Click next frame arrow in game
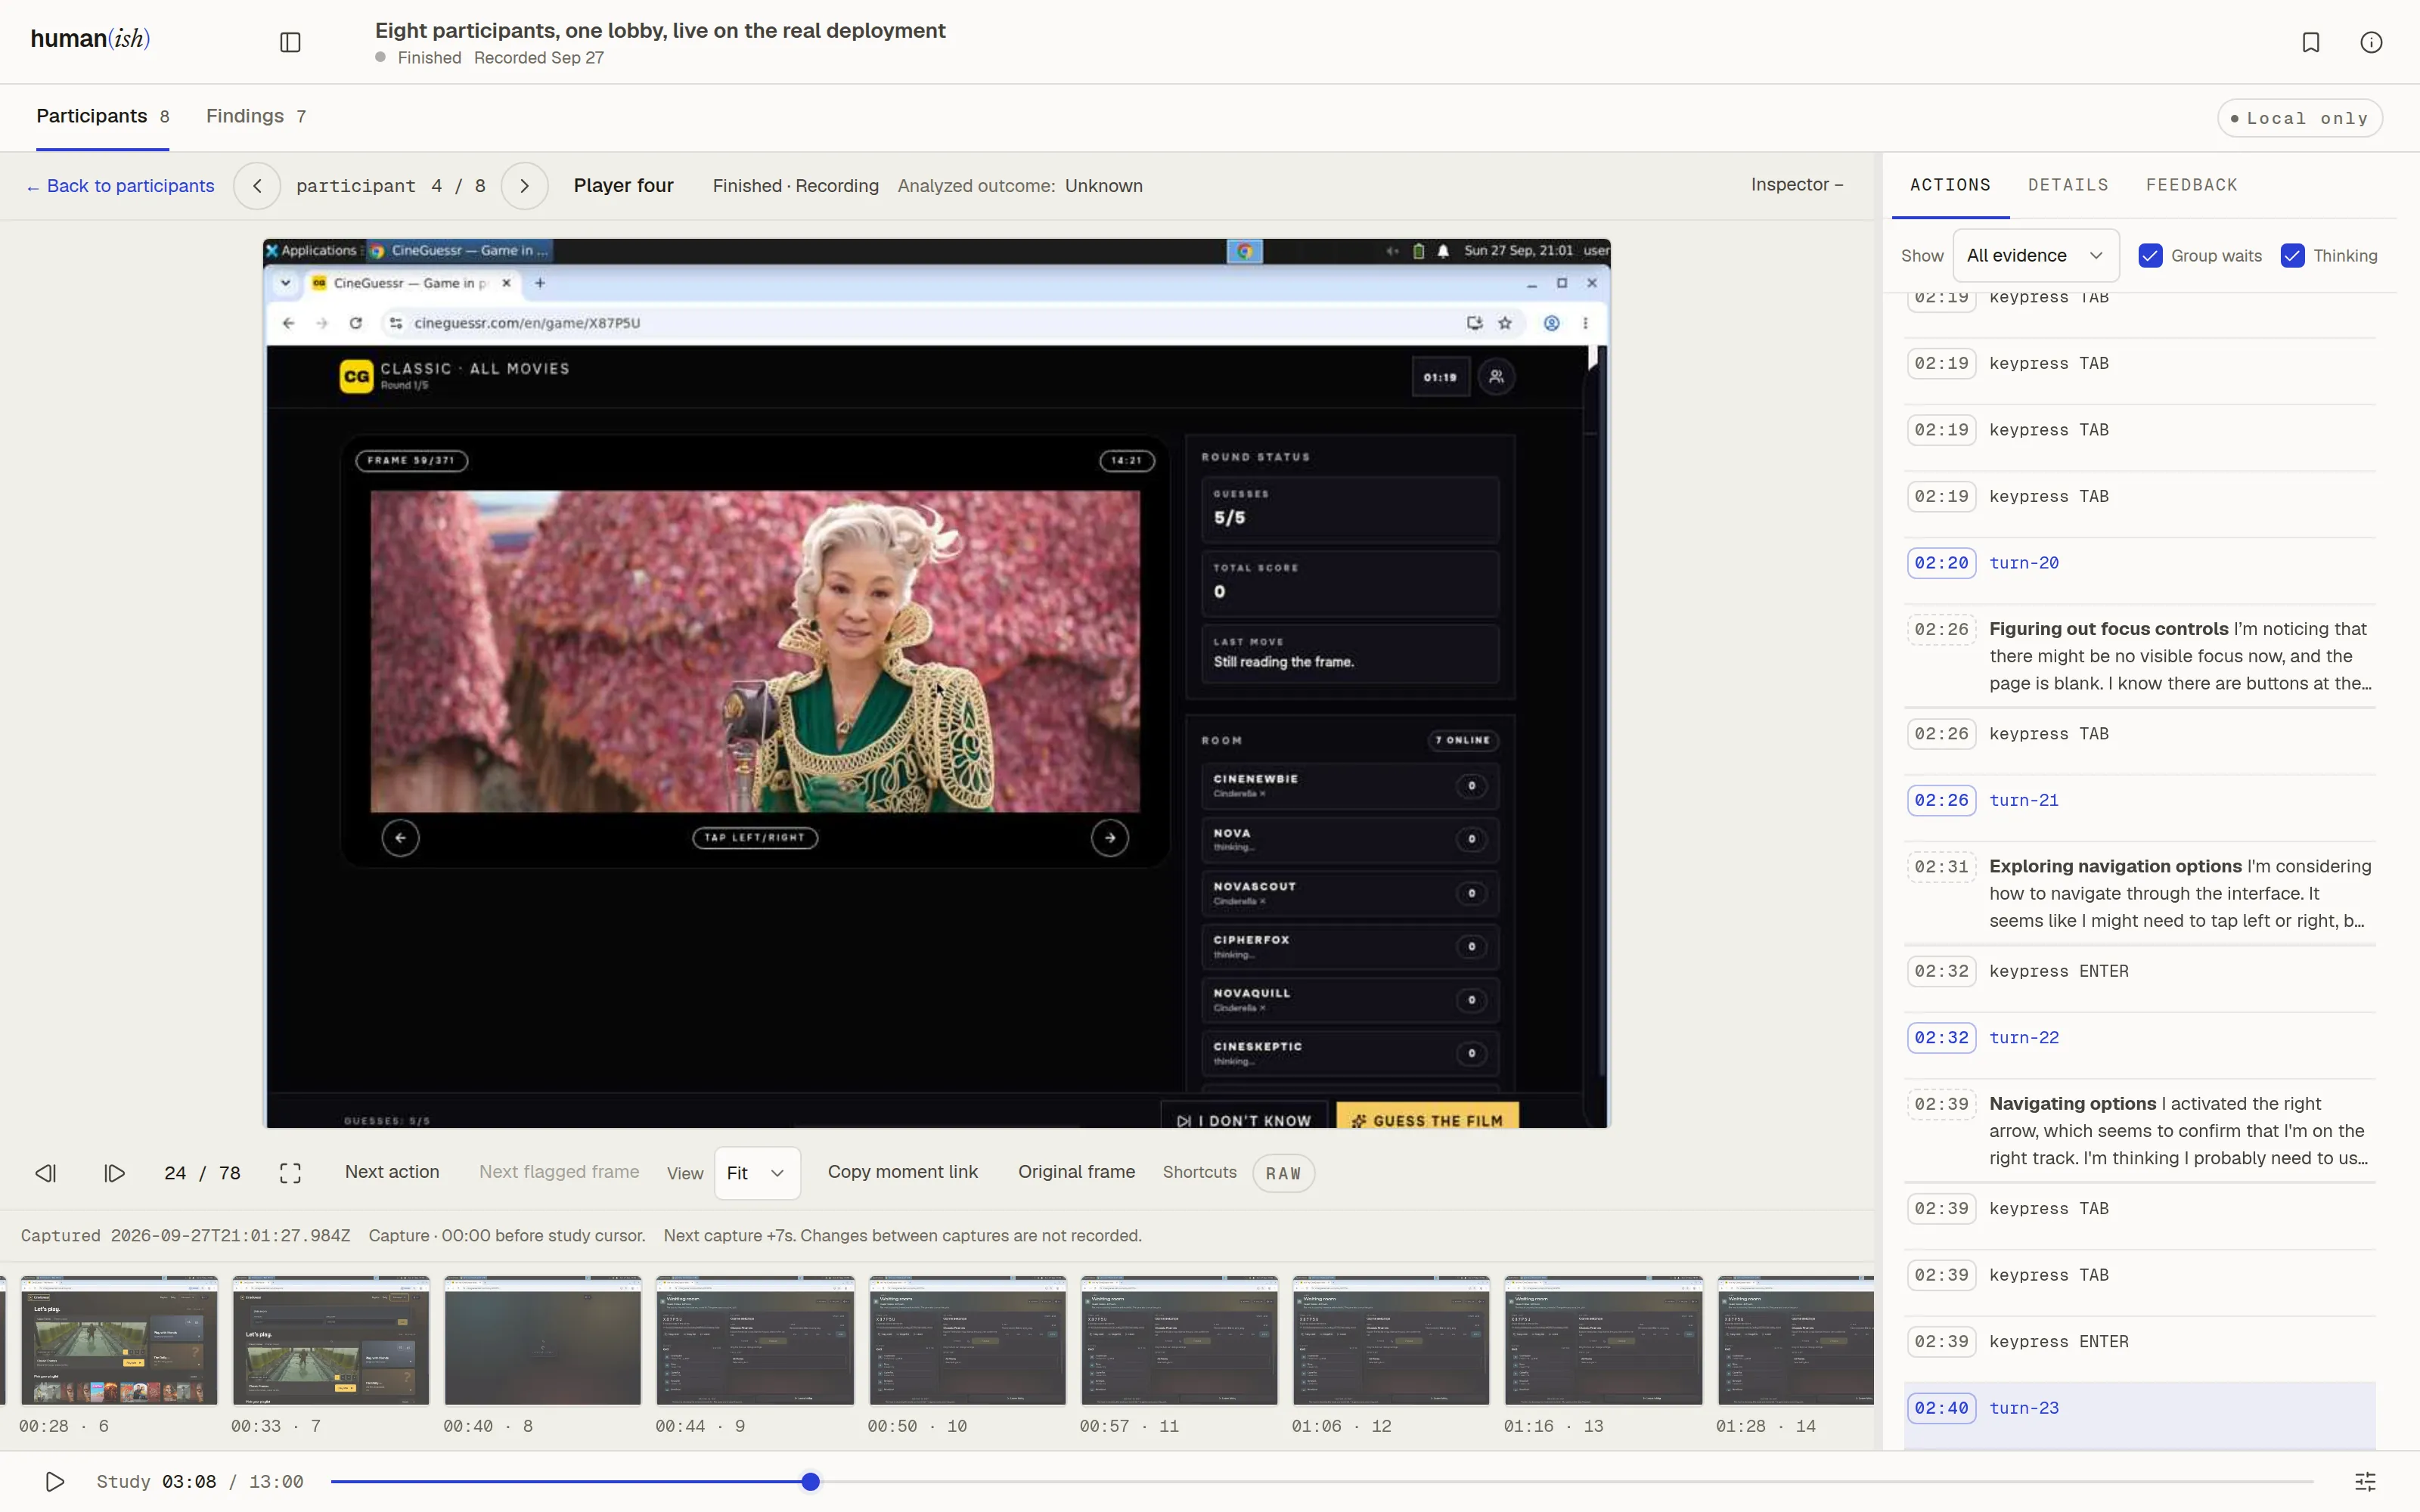This screenshot has height=1512, width=2420. (x=1109, y=838)
